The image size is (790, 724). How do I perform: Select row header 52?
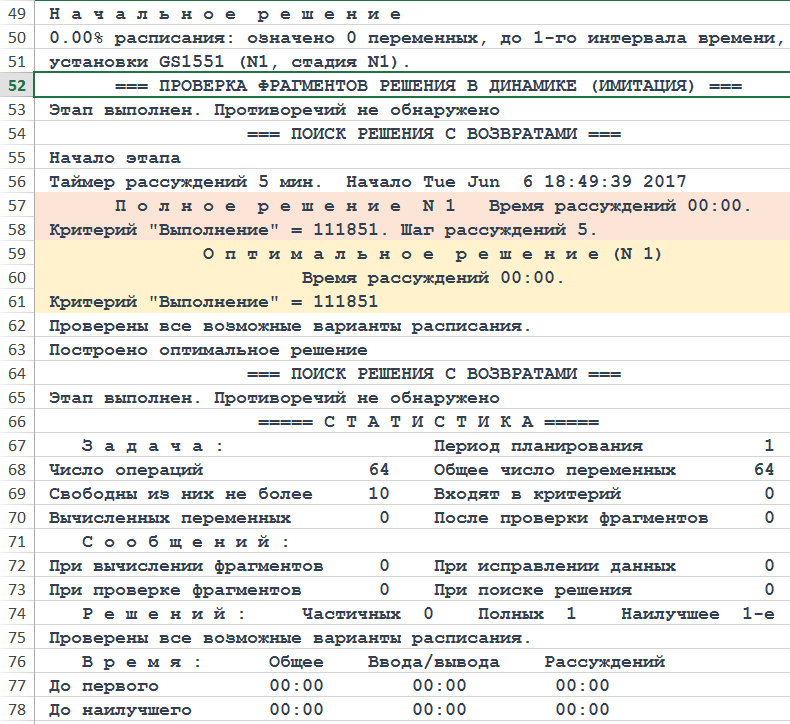[x=17, y=86]
